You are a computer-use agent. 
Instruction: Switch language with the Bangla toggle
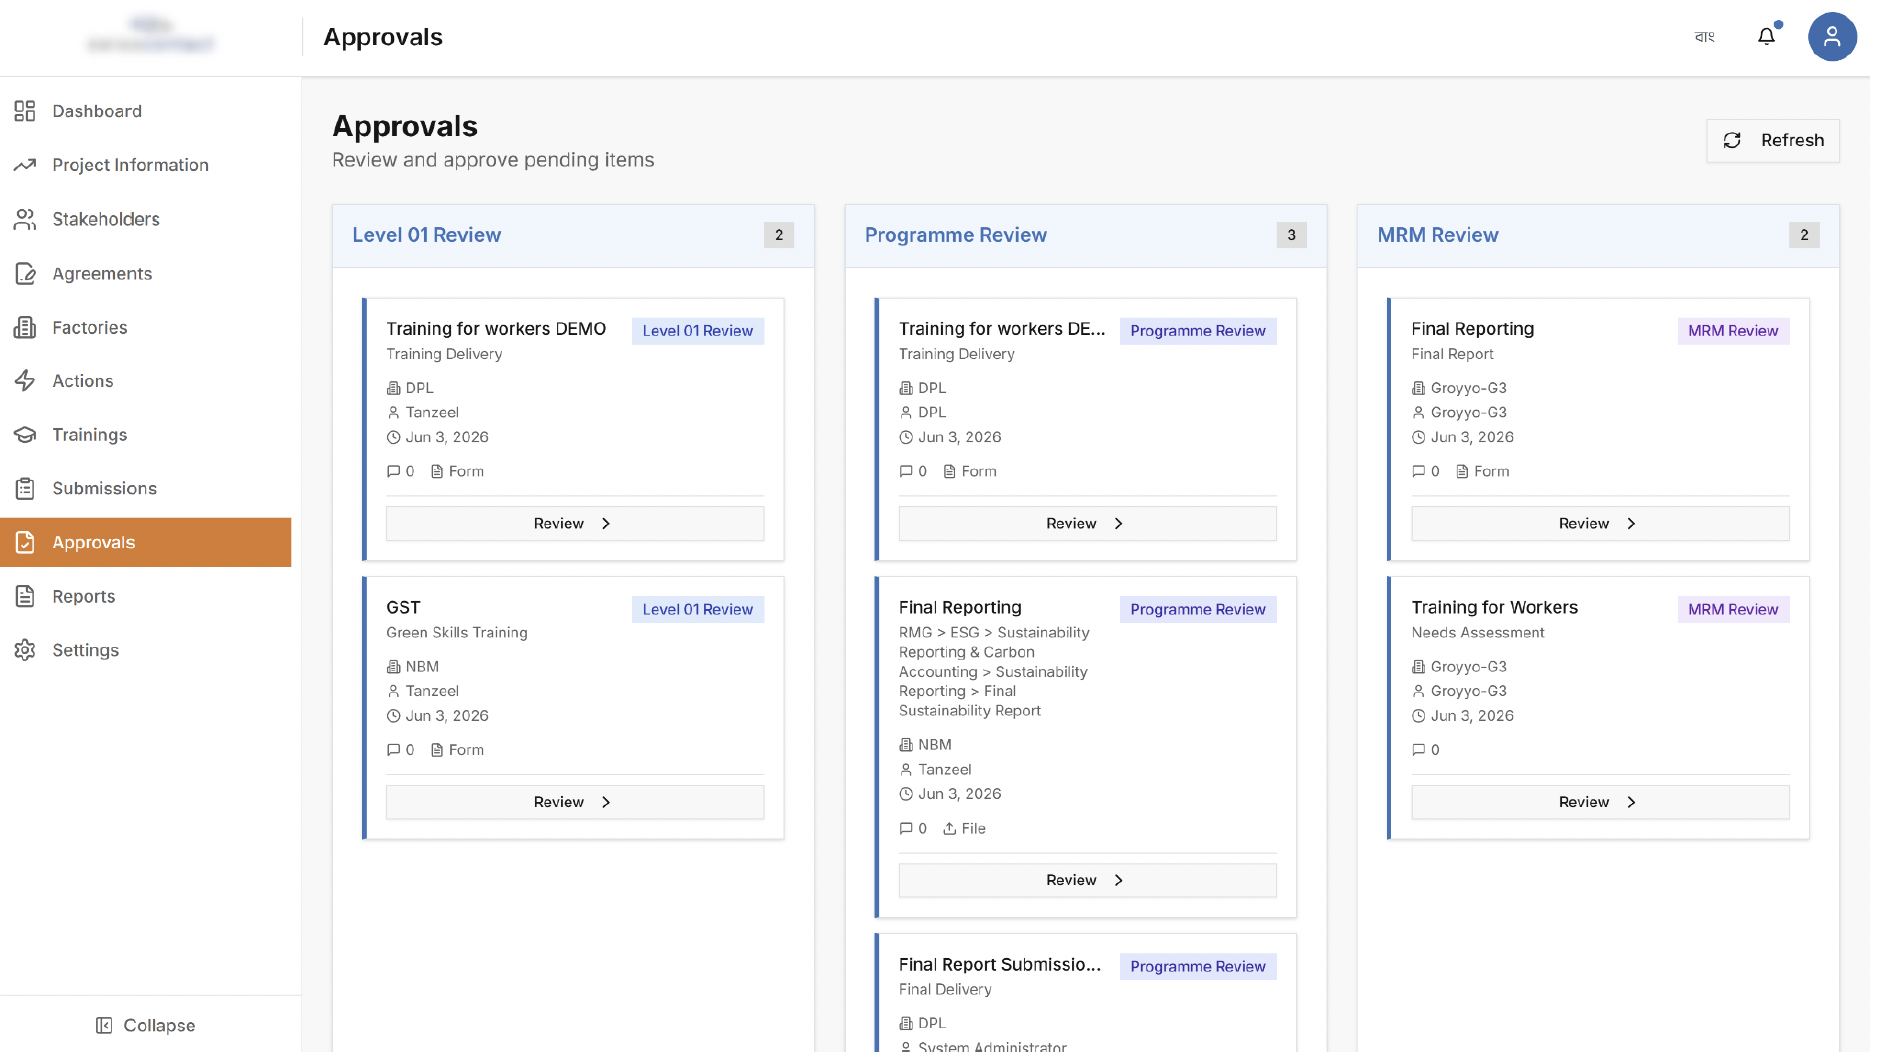click(1704, 37)
